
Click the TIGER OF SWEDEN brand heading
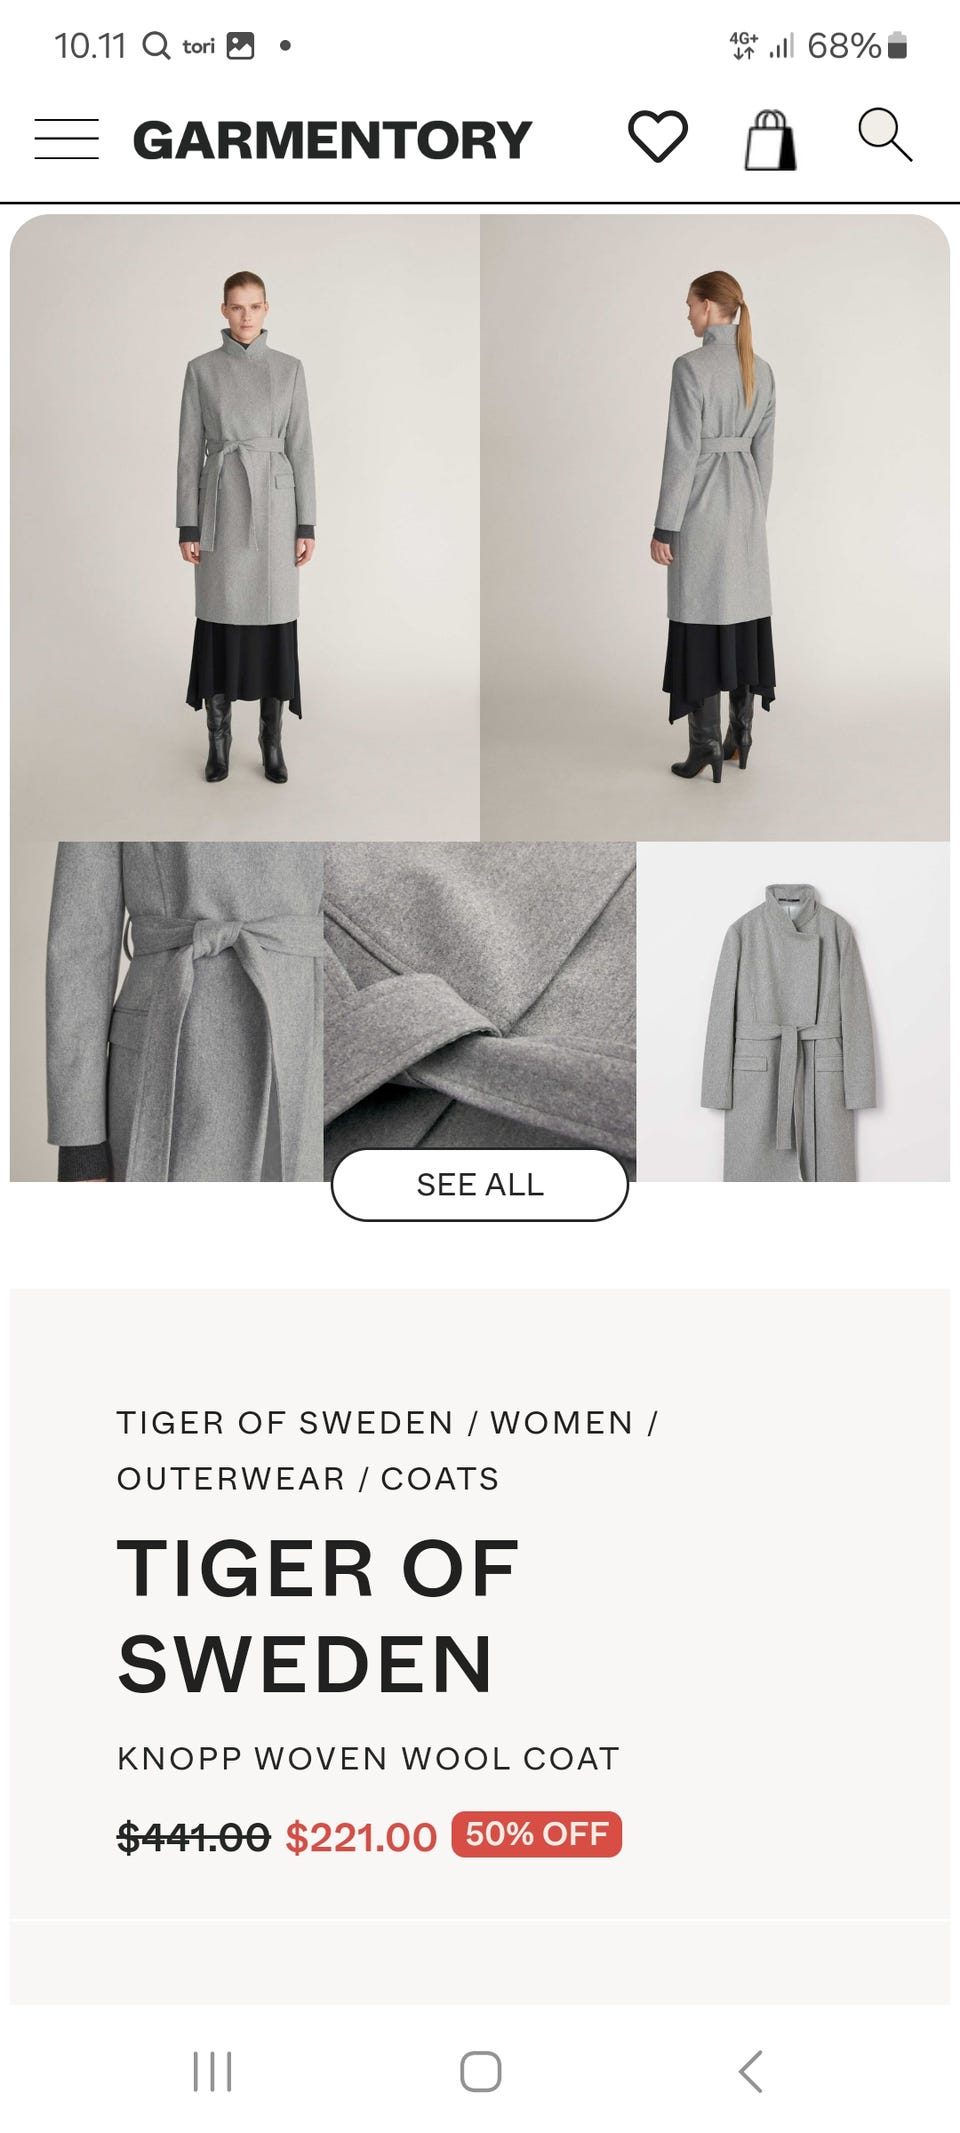pyautogui.click(x=318, y=1616)
